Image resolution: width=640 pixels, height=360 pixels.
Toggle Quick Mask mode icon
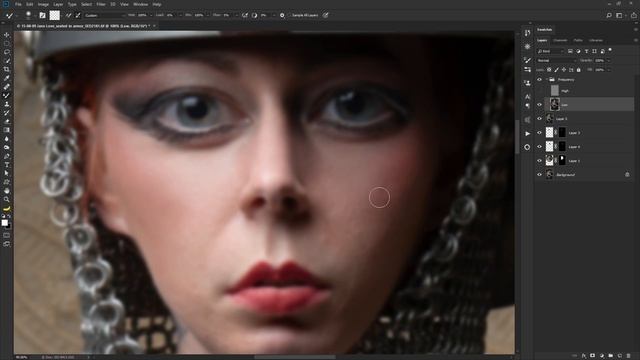tap(7, 235)
